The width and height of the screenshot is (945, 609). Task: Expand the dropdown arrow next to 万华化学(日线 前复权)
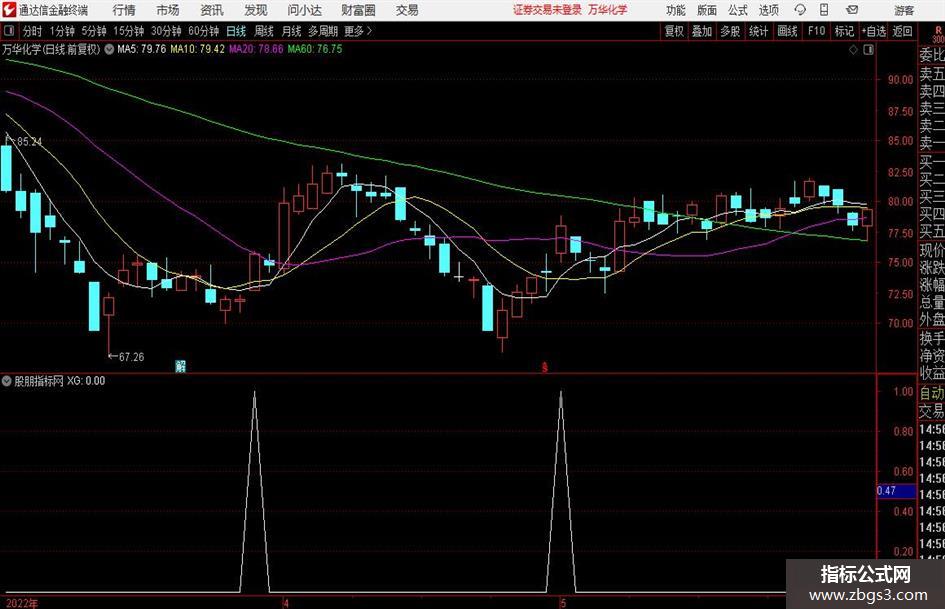click(x=109, y=49)
